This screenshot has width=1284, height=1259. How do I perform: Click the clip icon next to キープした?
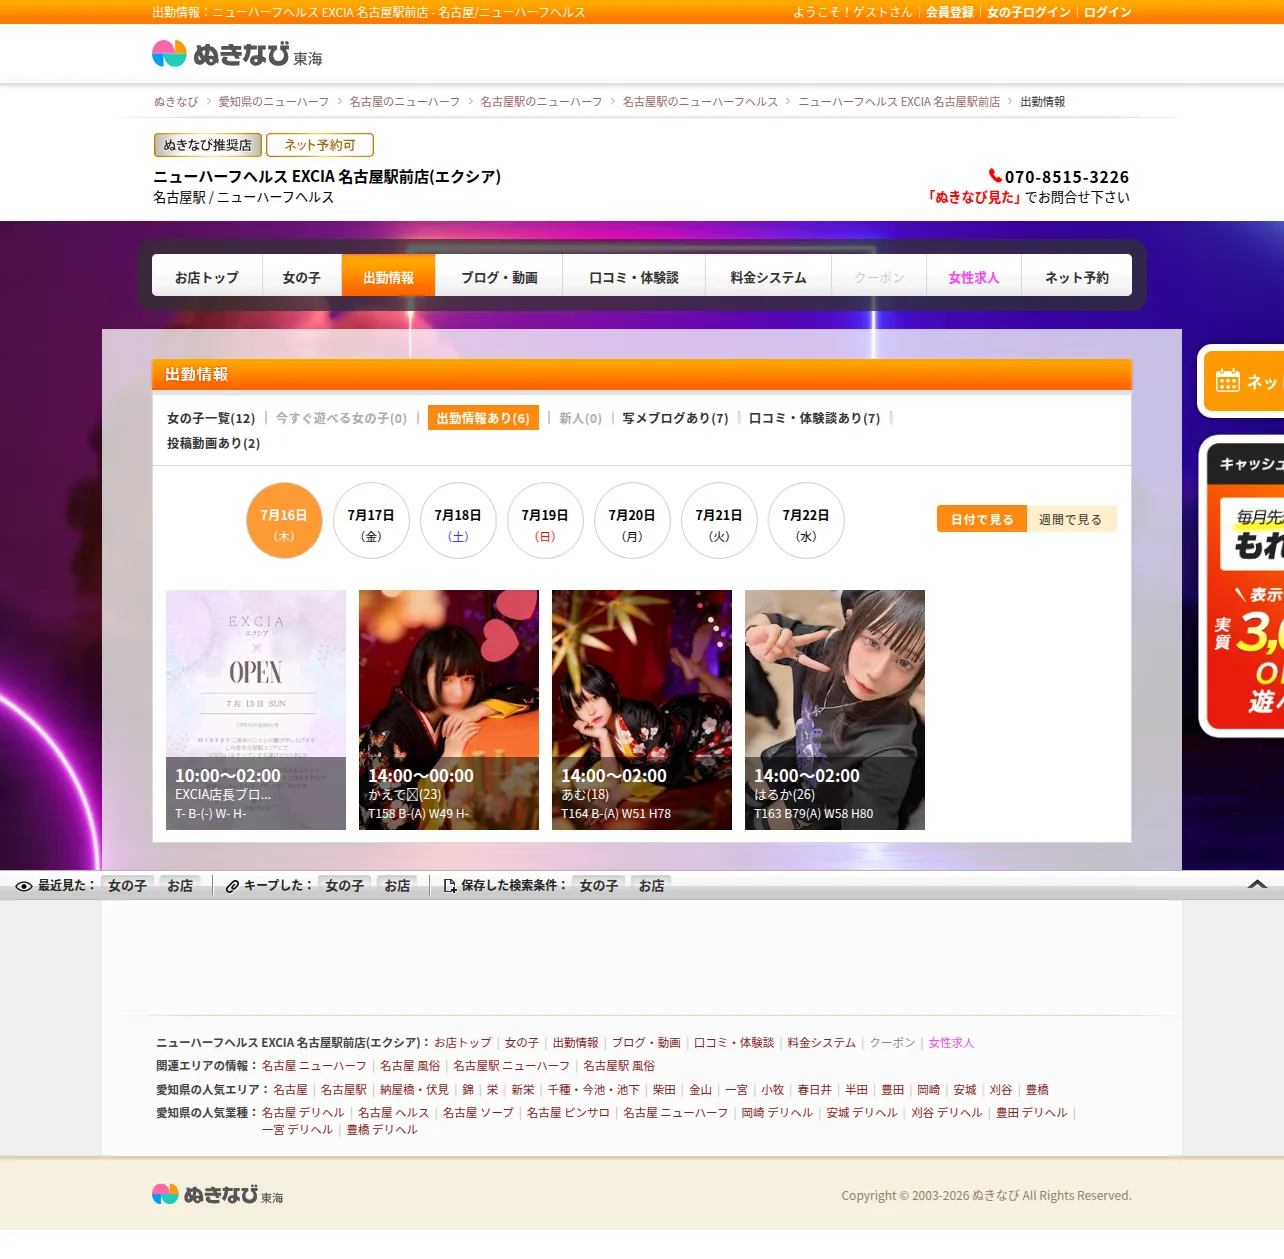[233, 886]
